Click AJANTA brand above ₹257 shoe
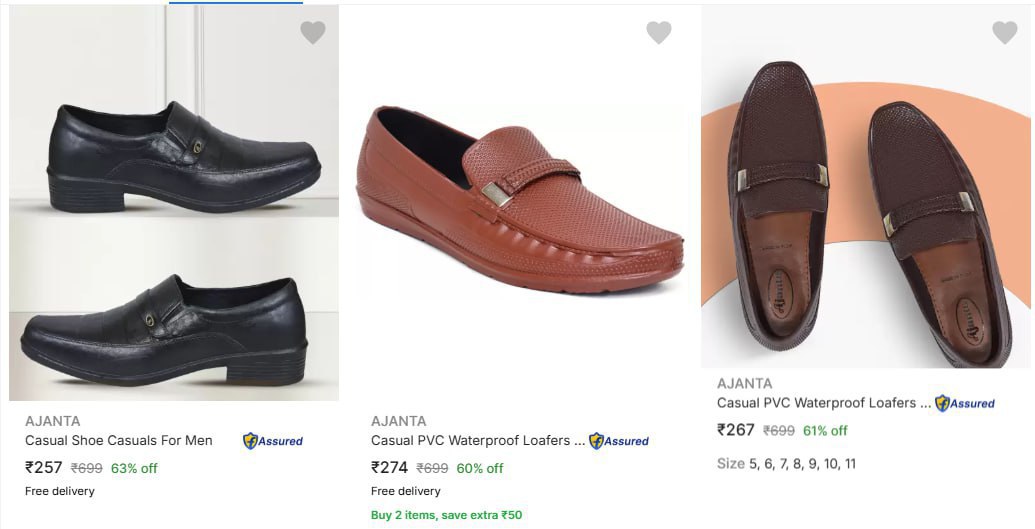The height and width of the screenshot is (529, 1035). point(53,421)
